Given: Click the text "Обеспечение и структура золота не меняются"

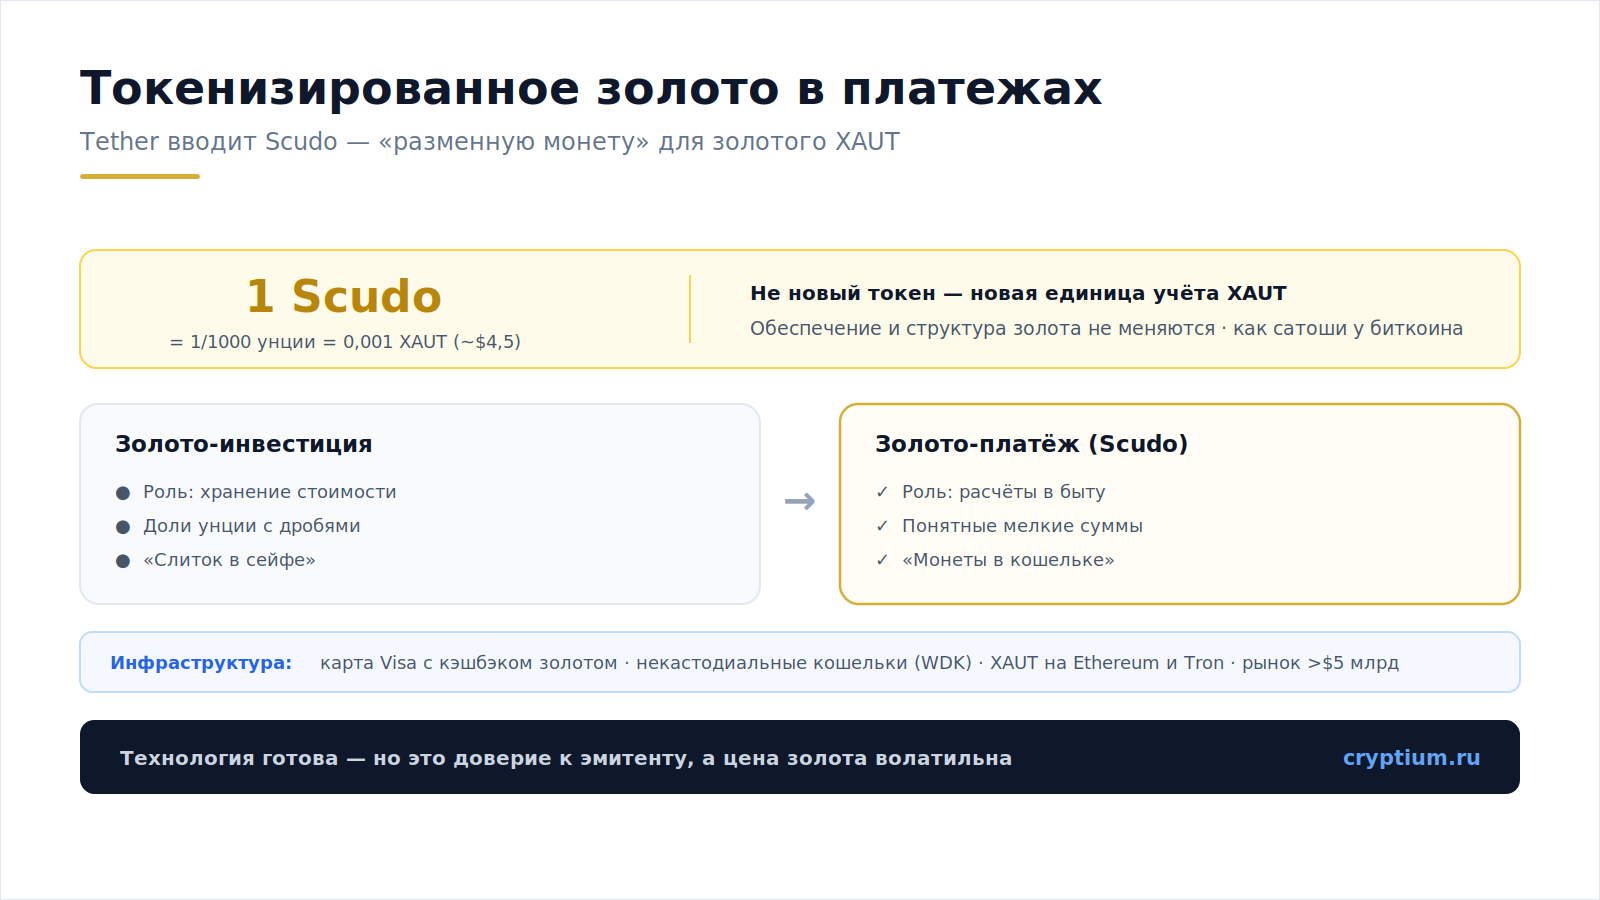Looking at the screenshot, I should coord(982,328).
